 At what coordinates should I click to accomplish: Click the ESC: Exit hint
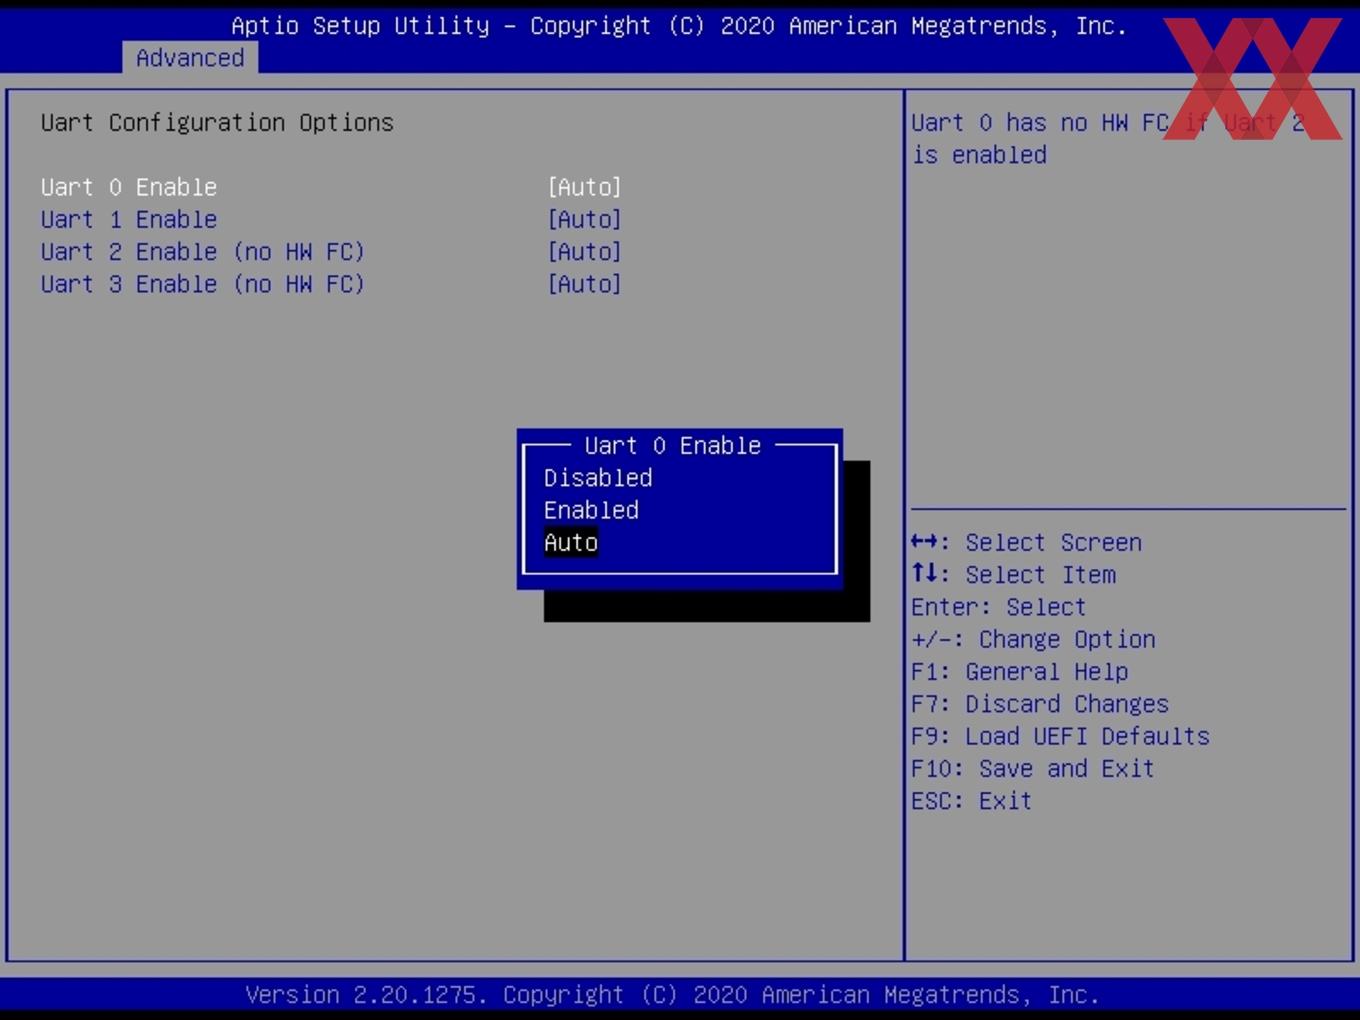[x=971, y=801]
